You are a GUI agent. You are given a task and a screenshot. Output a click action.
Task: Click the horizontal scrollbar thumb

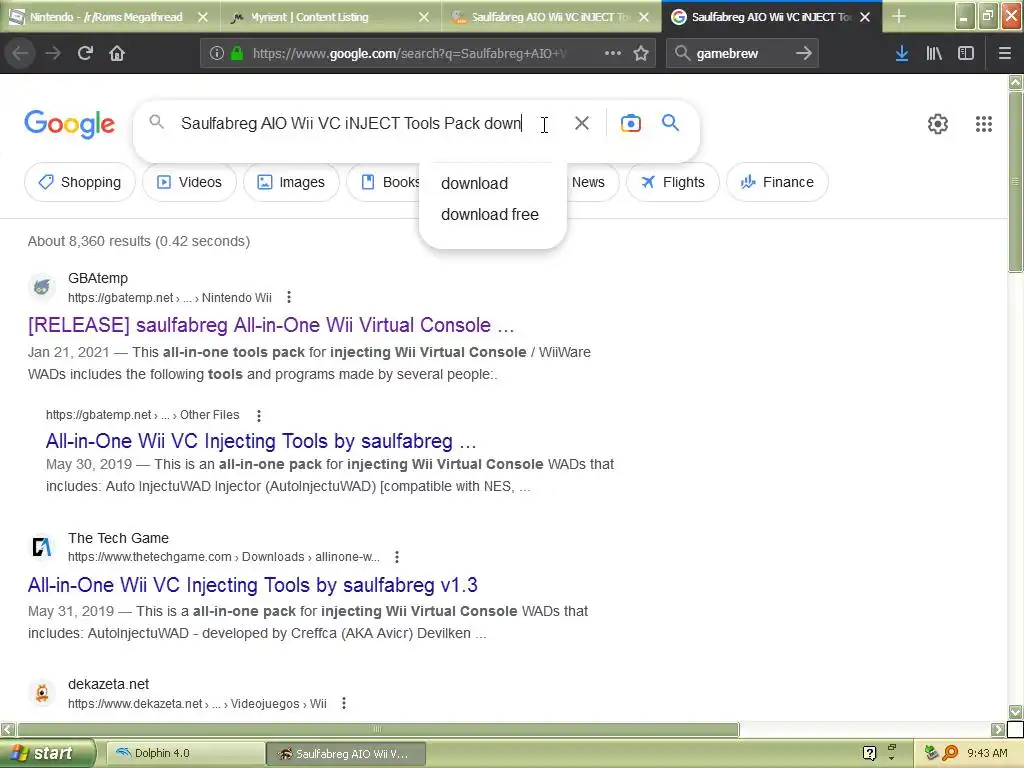377,729
